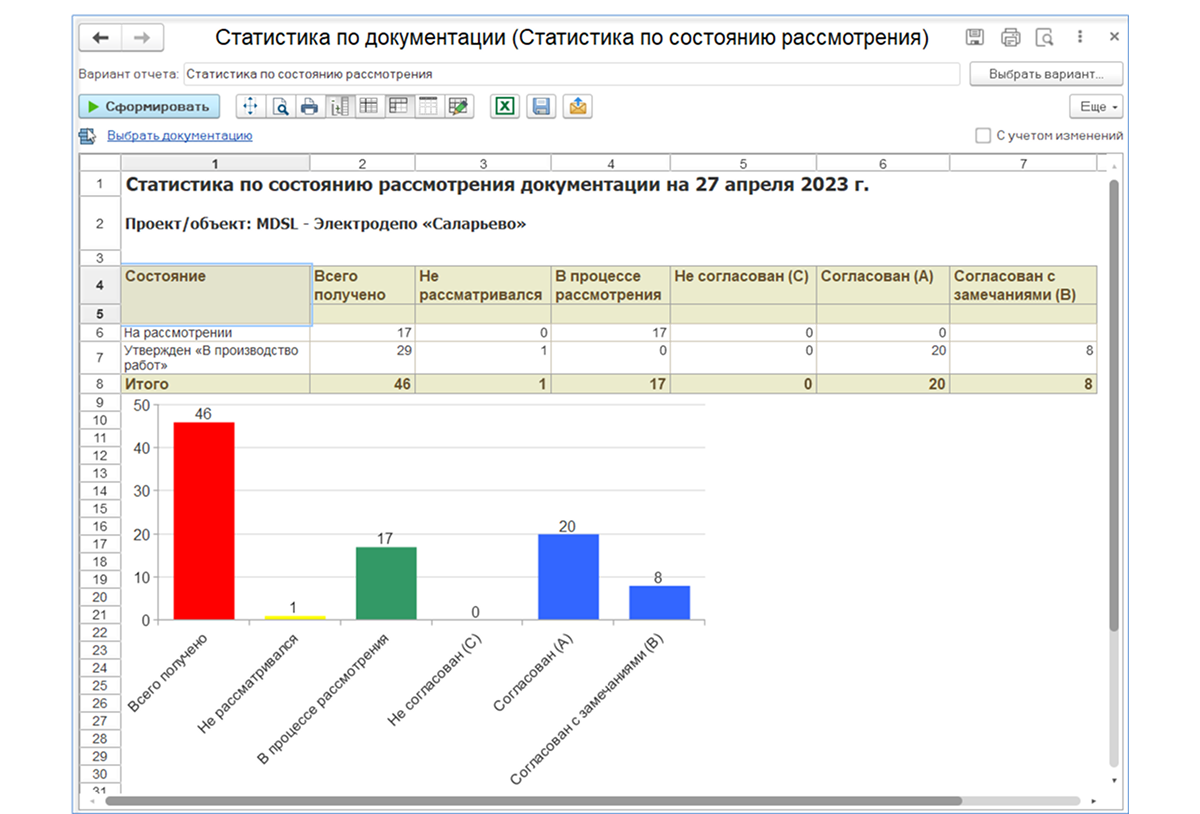Go back with the left arrow button
Image resolution: width=1200 pixels, height=814 pixels.
[x=100, y=38]
